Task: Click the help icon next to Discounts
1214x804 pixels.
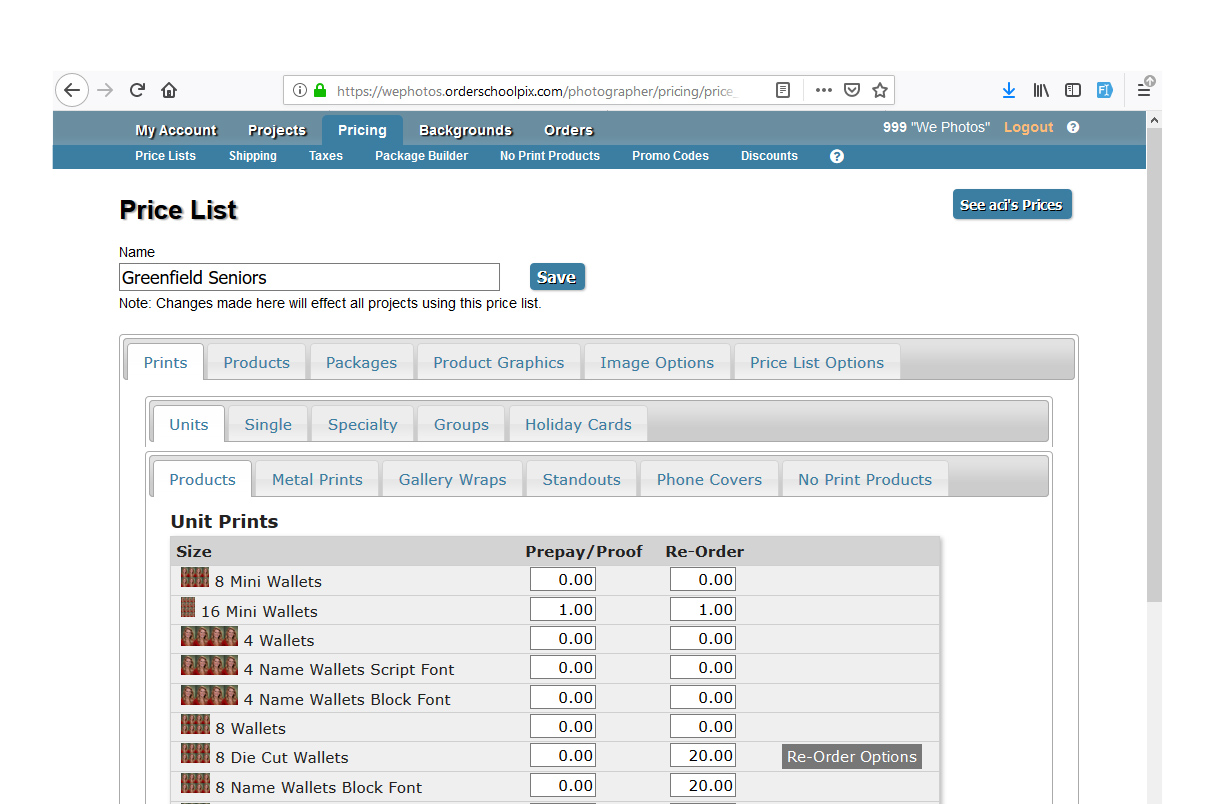Action: pos(837,156)
